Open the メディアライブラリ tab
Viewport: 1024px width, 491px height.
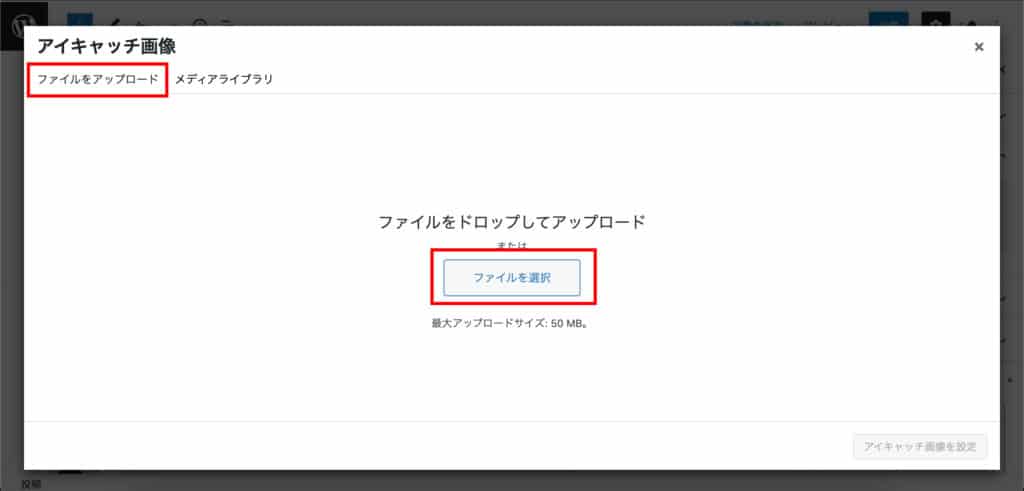(224, 80)
